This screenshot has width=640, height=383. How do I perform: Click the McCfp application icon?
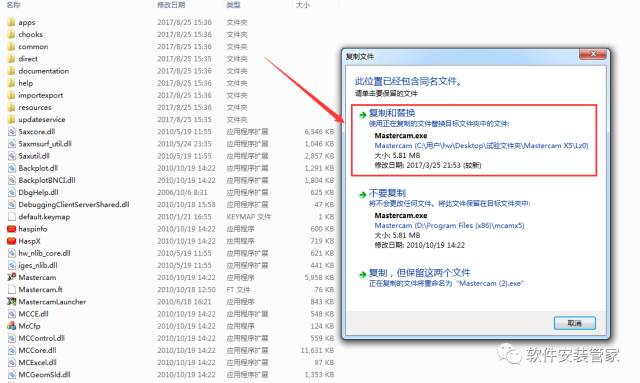11,326
